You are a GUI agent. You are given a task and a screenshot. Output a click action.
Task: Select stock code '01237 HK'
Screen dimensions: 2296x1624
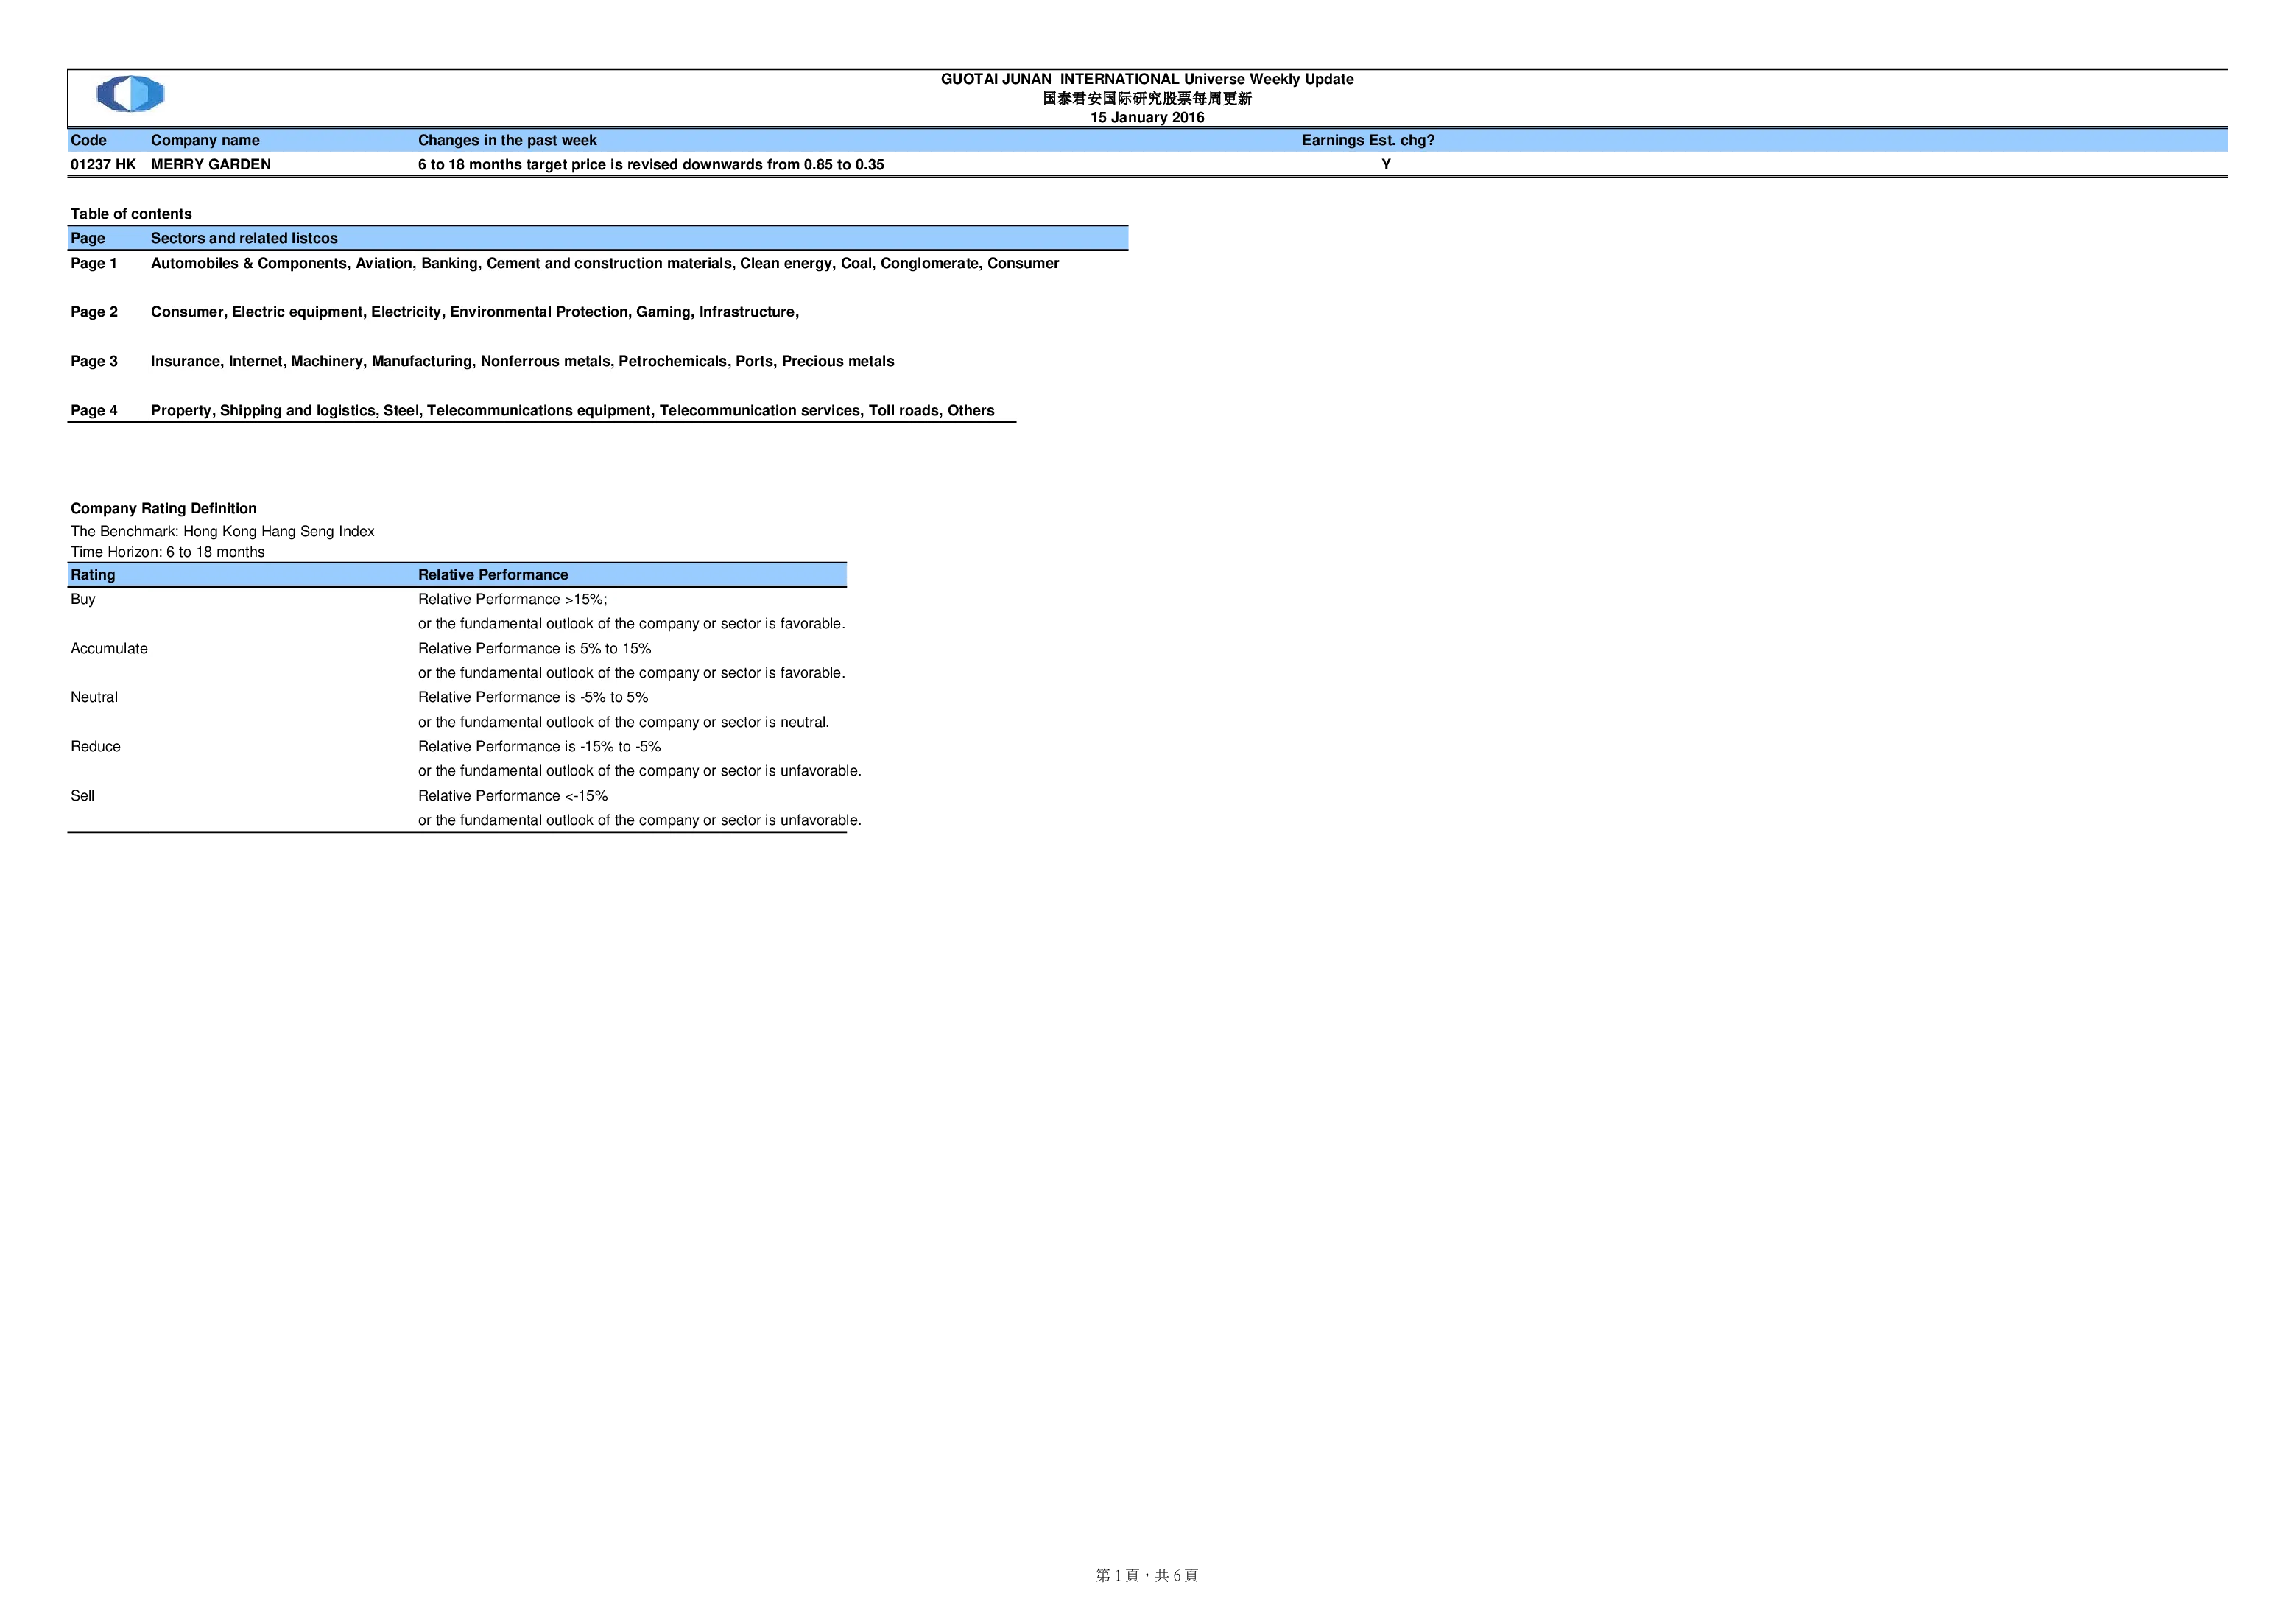[x=103, y=164]
